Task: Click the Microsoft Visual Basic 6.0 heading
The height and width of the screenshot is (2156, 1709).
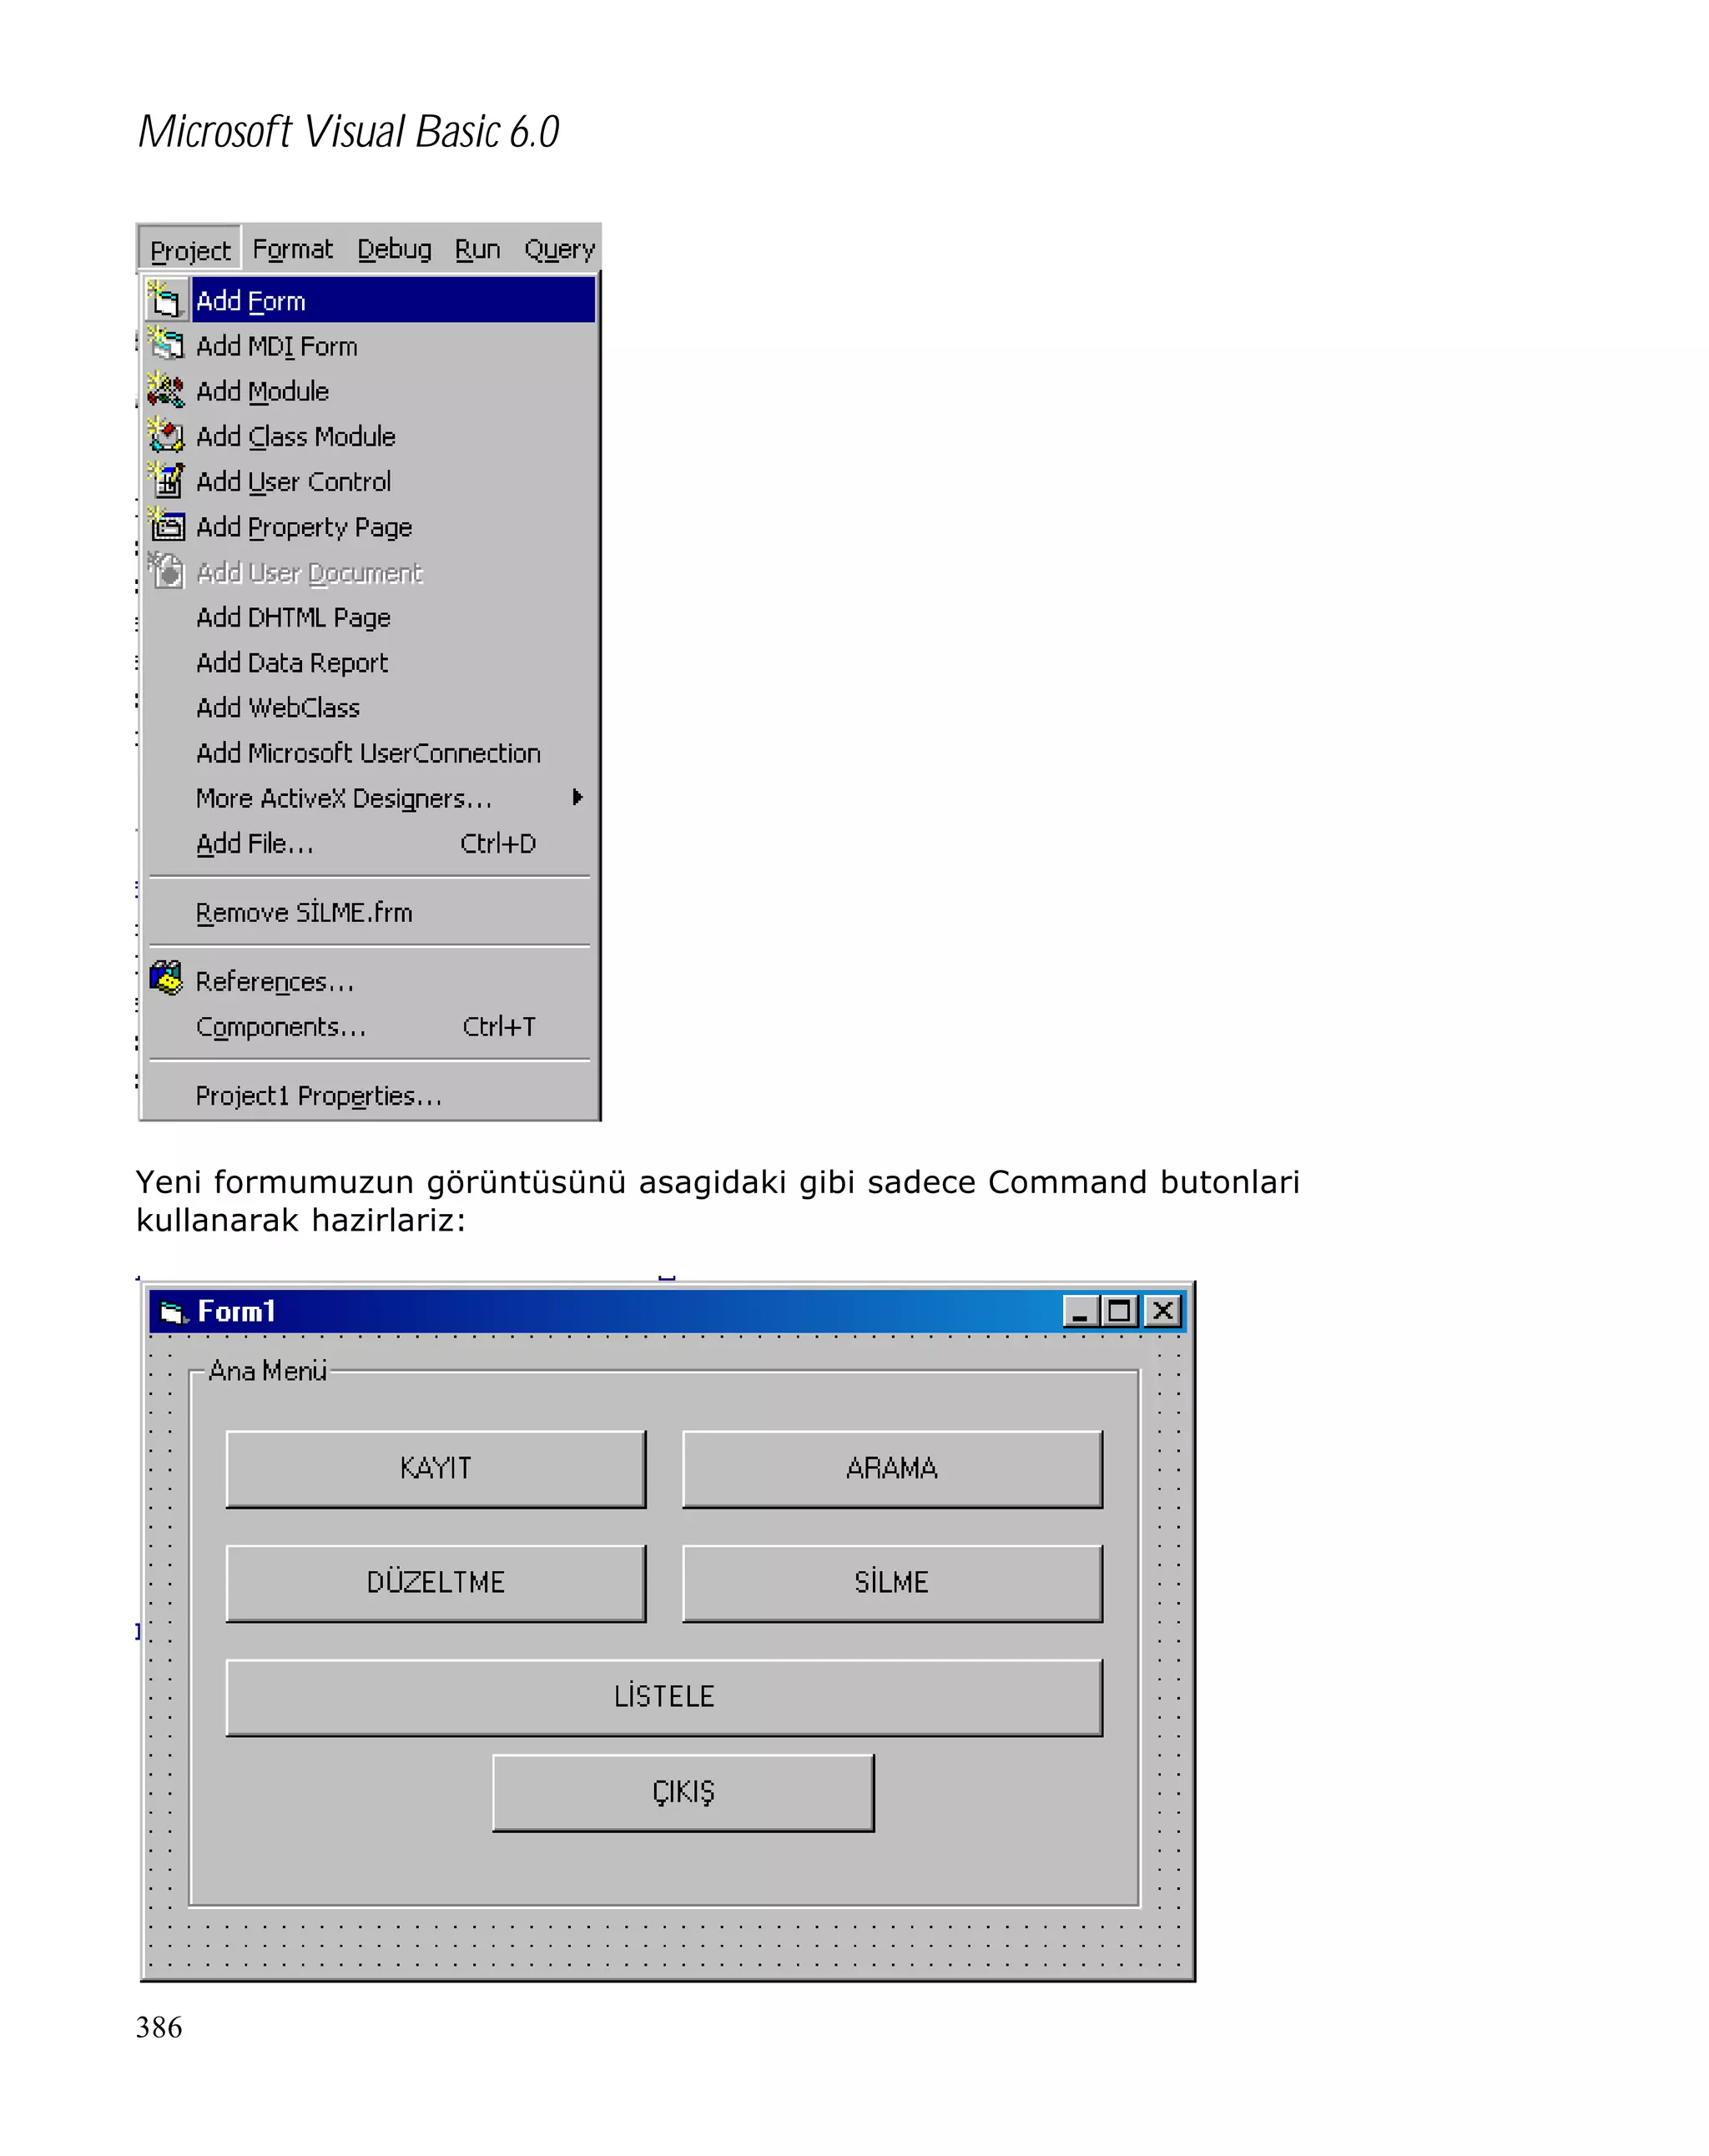Action: [348, 131]
